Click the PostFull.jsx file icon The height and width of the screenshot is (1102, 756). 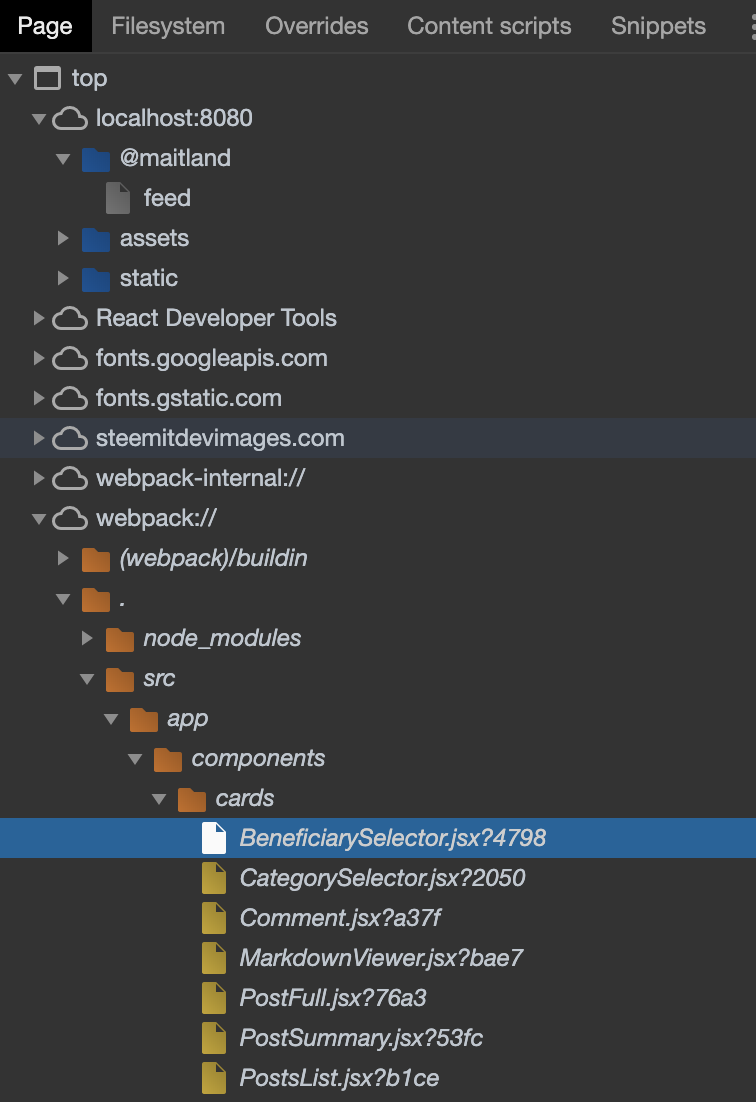(214, 999)
